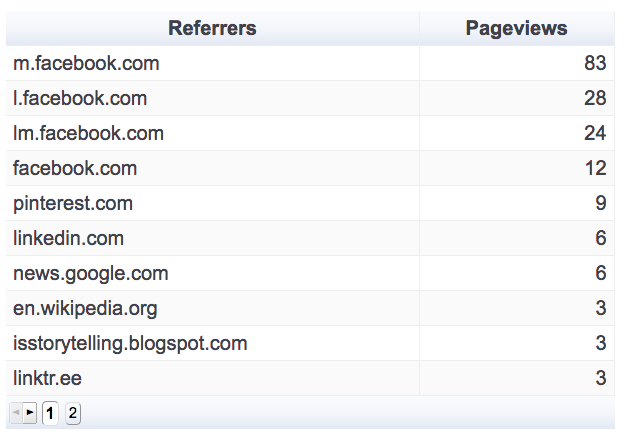This screenshot has height=439, width=628.
Task: Click the facebook.com referrer row
Action: (75, 168)
